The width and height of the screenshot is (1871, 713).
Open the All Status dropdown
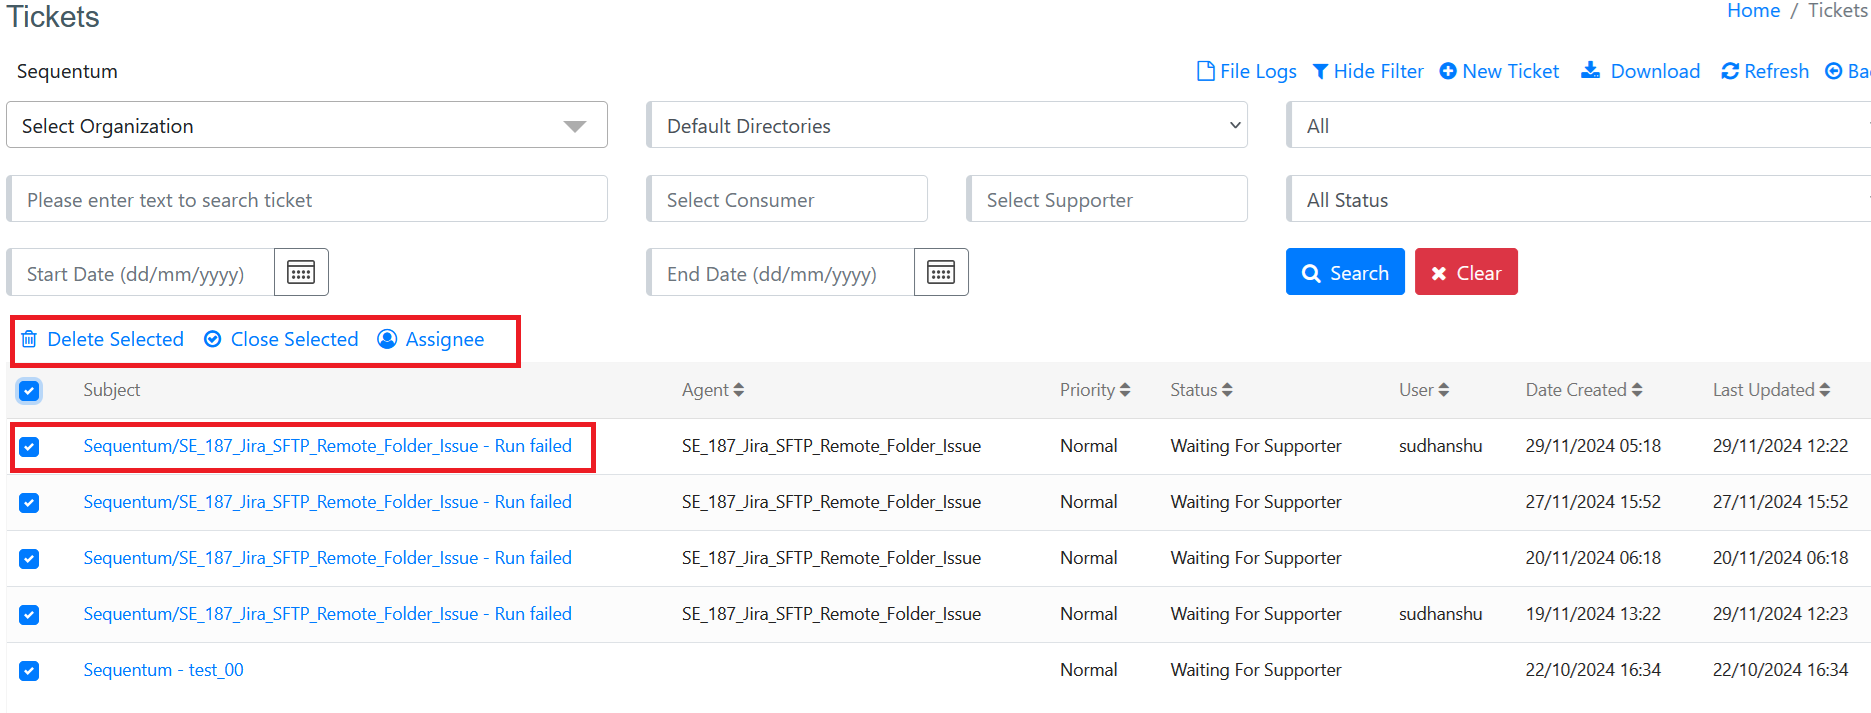[x=1579, y=199]
